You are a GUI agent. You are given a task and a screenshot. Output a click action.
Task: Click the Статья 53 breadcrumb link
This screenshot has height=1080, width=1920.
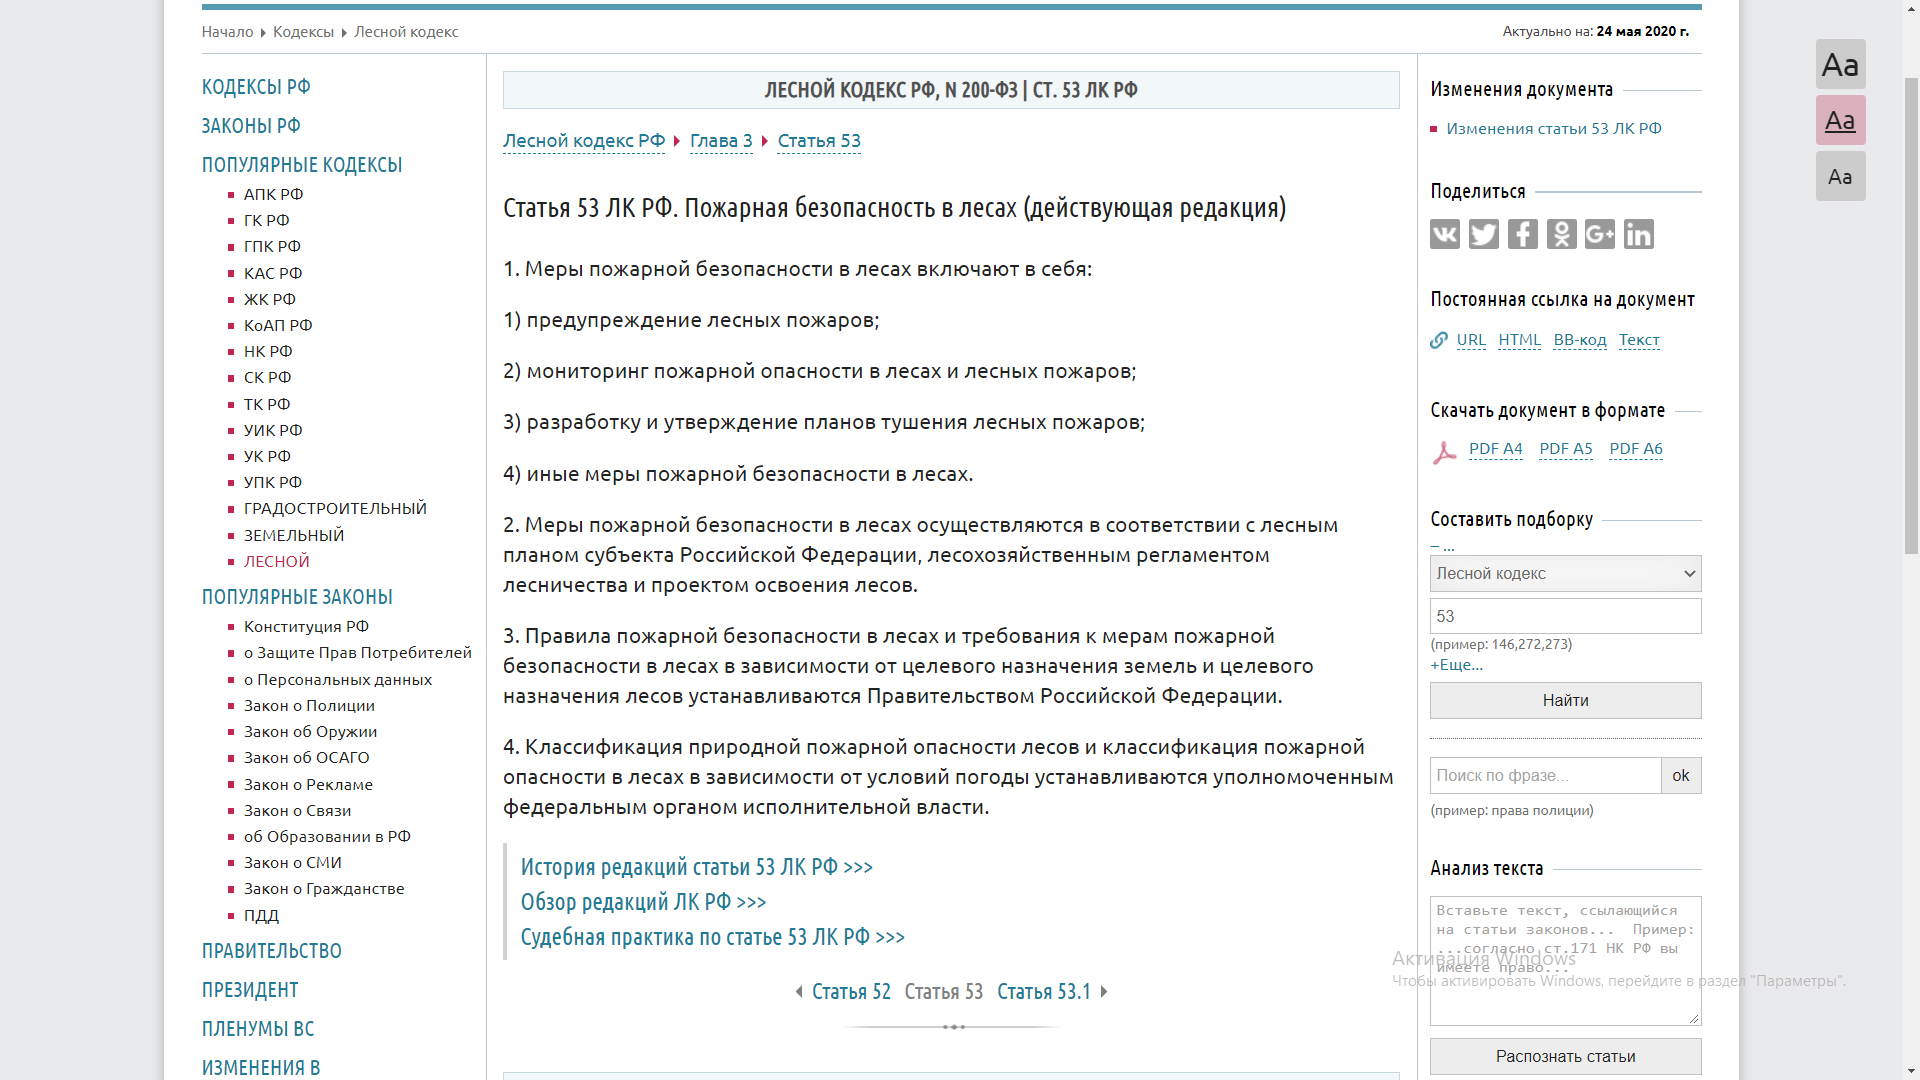[819, 141]
